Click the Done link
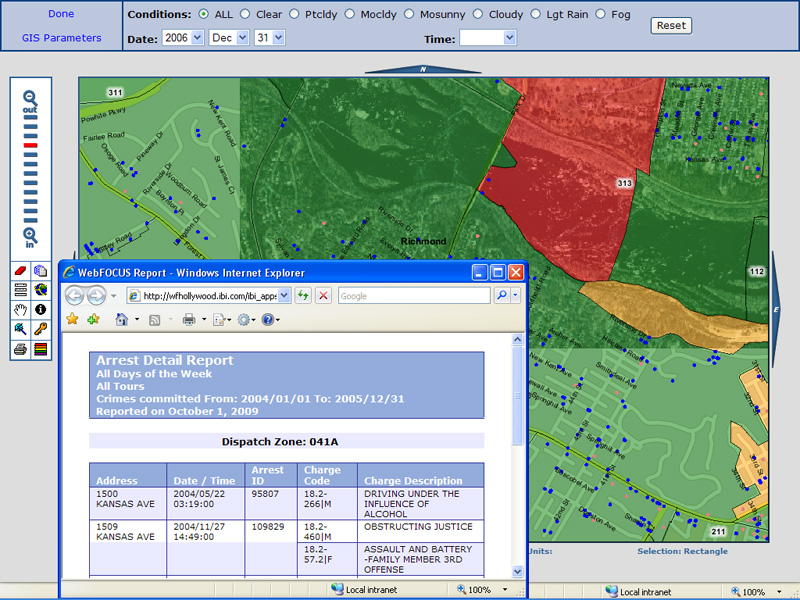This screenshot has width=800, height=600. pyautogui.click(x=61, y=14)
